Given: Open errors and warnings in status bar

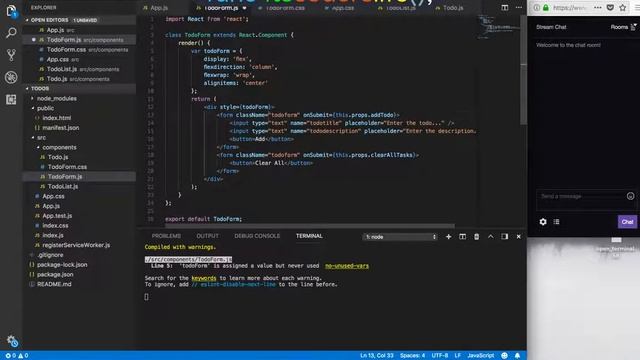Looking at the screenshot, I should pyautogui.click(x=17, y=356).
